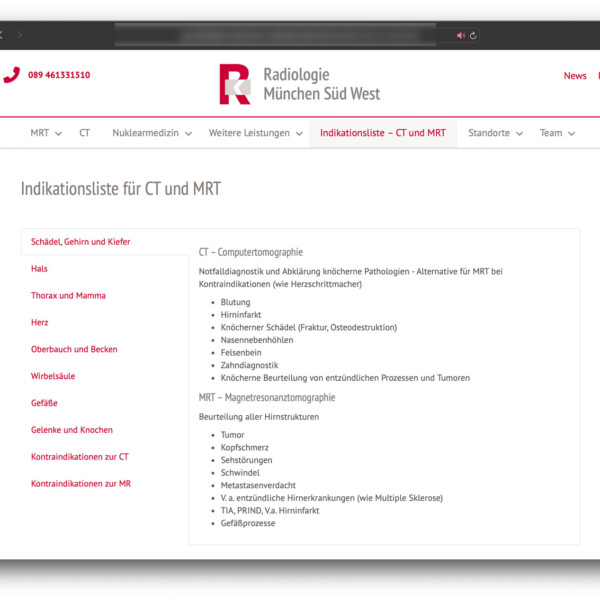
Task: Expand the MRT menu dropdown
Action: click(x=58, y=133)
